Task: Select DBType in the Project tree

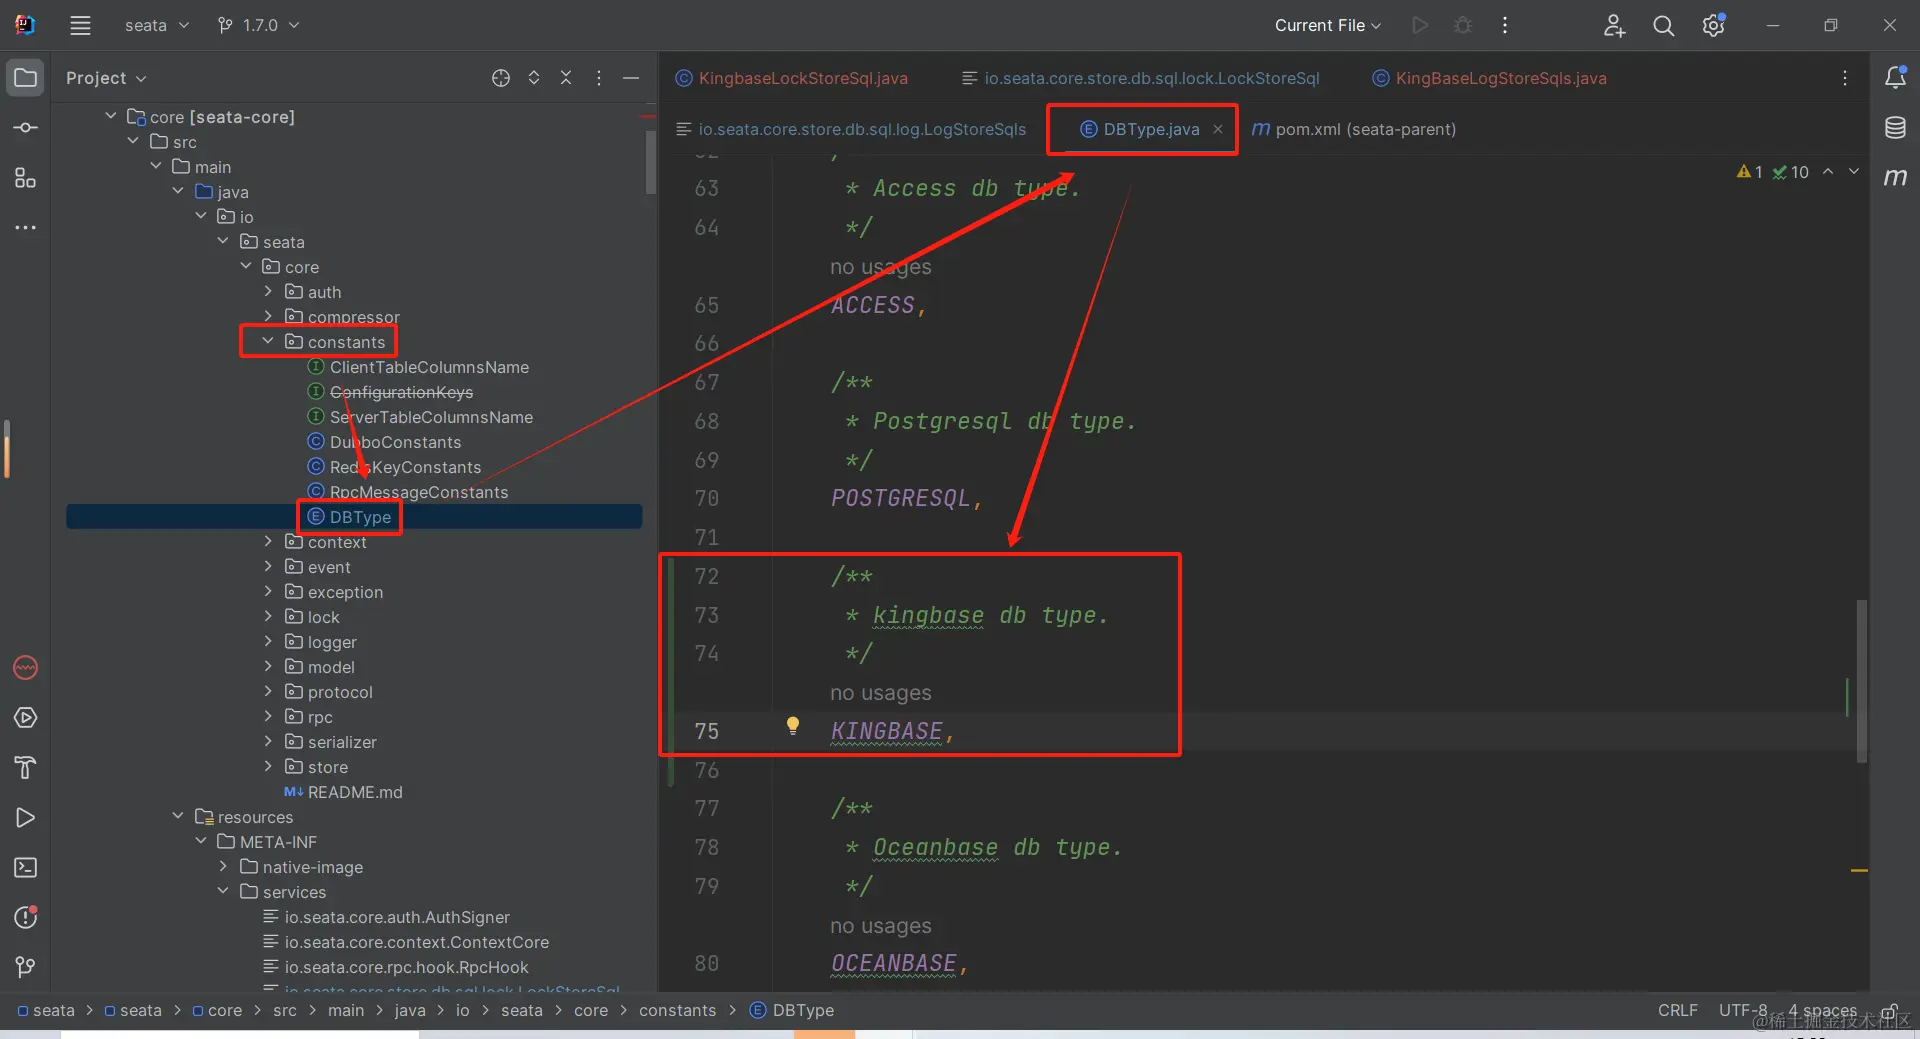Action: [360, 517]
